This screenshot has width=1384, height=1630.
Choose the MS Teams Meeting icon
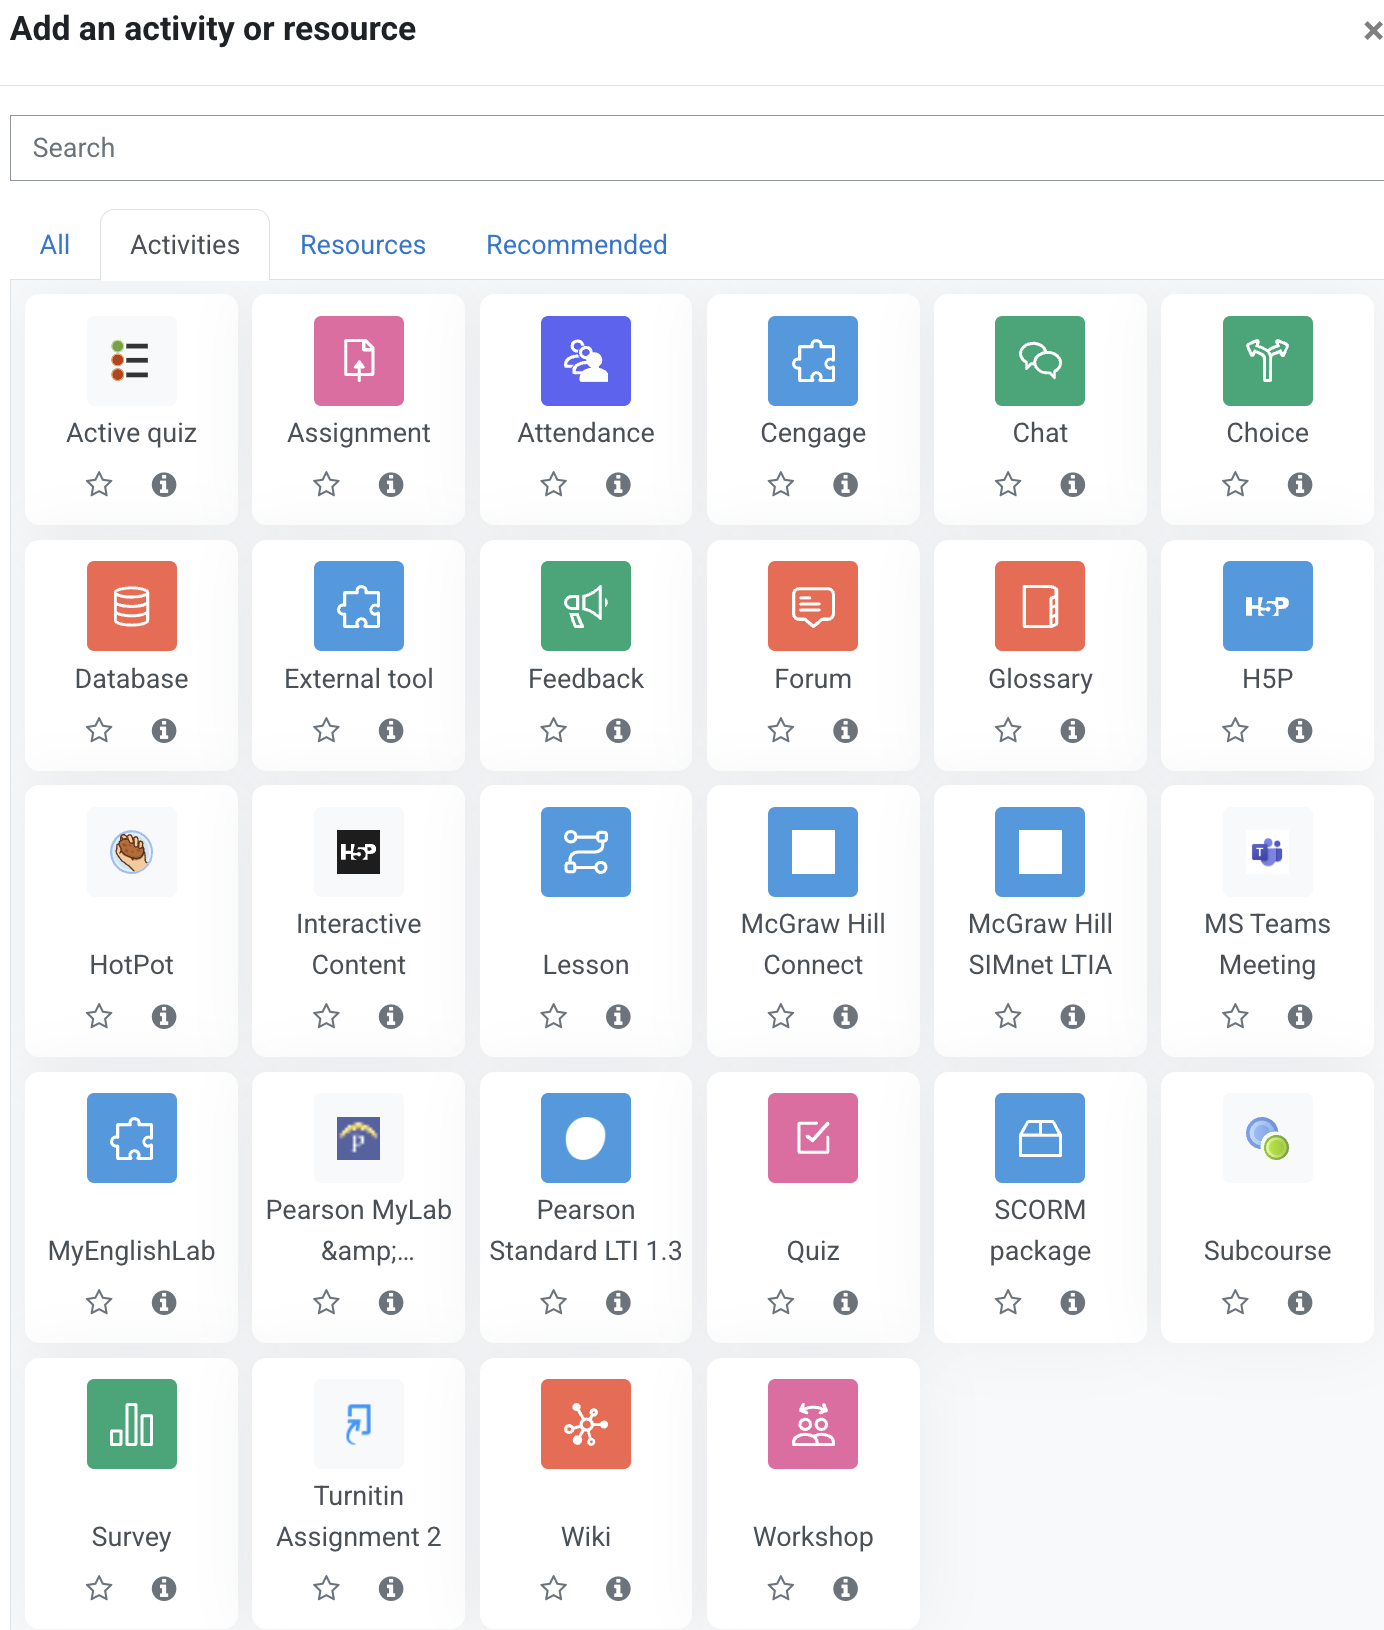click(1267, 852)
